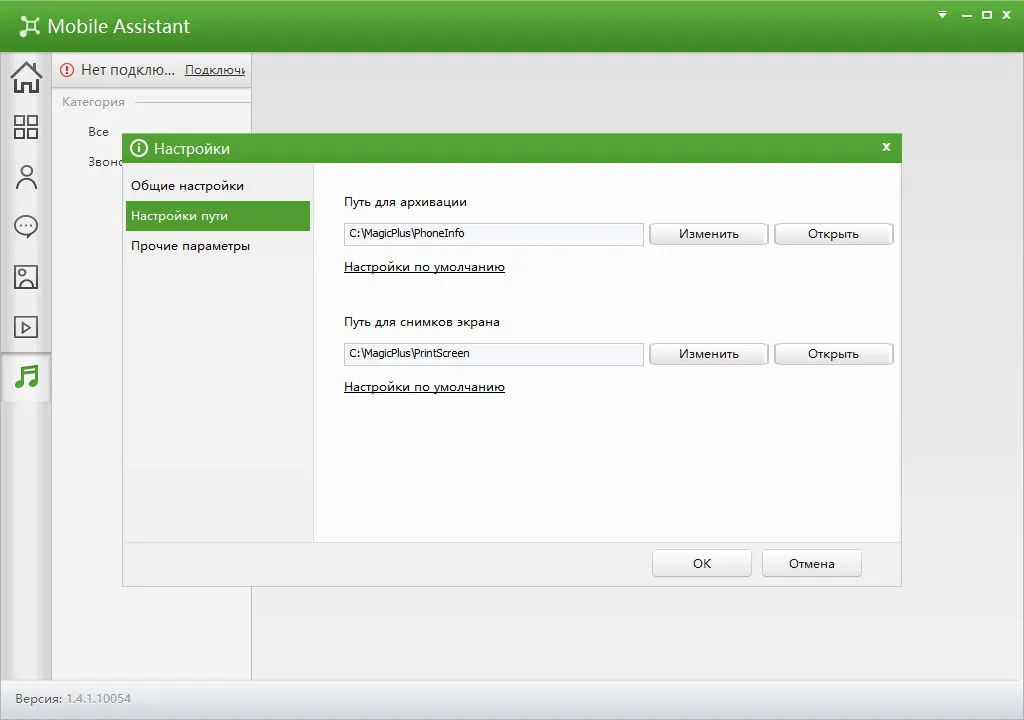Select the green Music note icon
1024x720 pixels.
27,377
